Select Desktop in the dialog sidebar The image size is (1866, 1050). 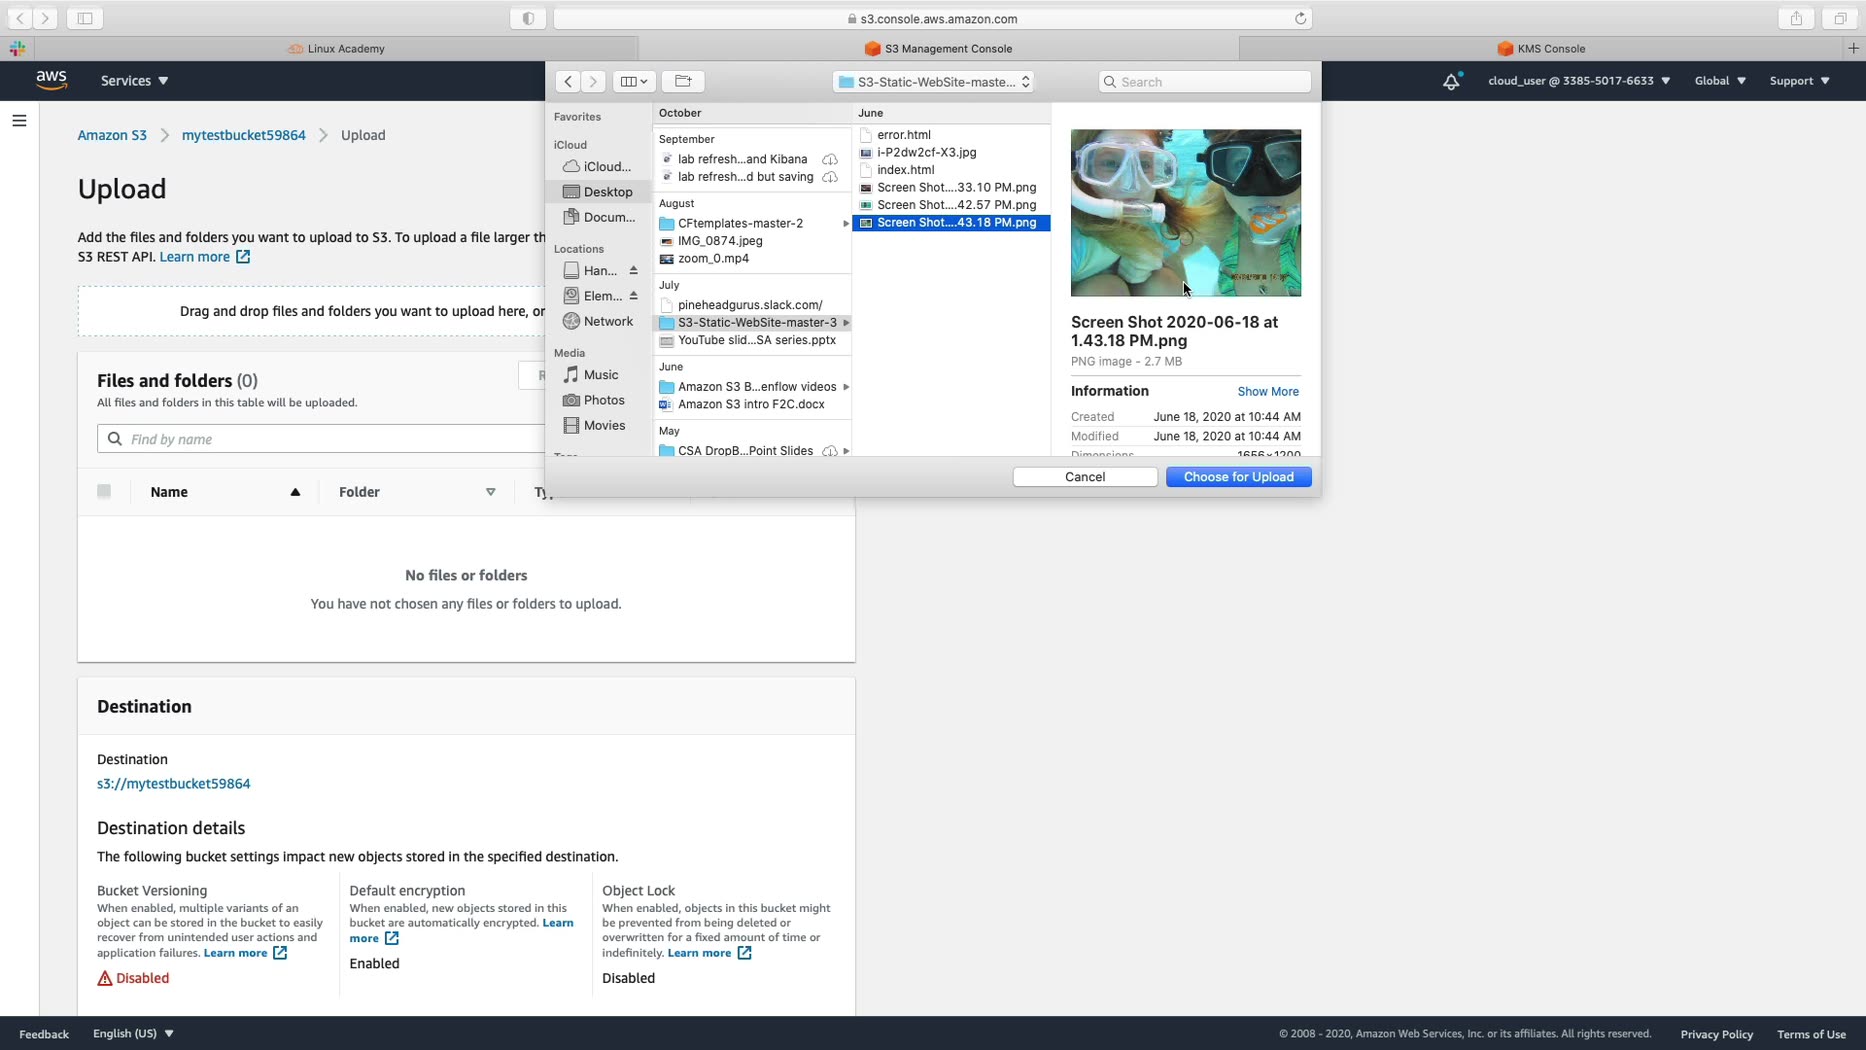tap(598, 192)
